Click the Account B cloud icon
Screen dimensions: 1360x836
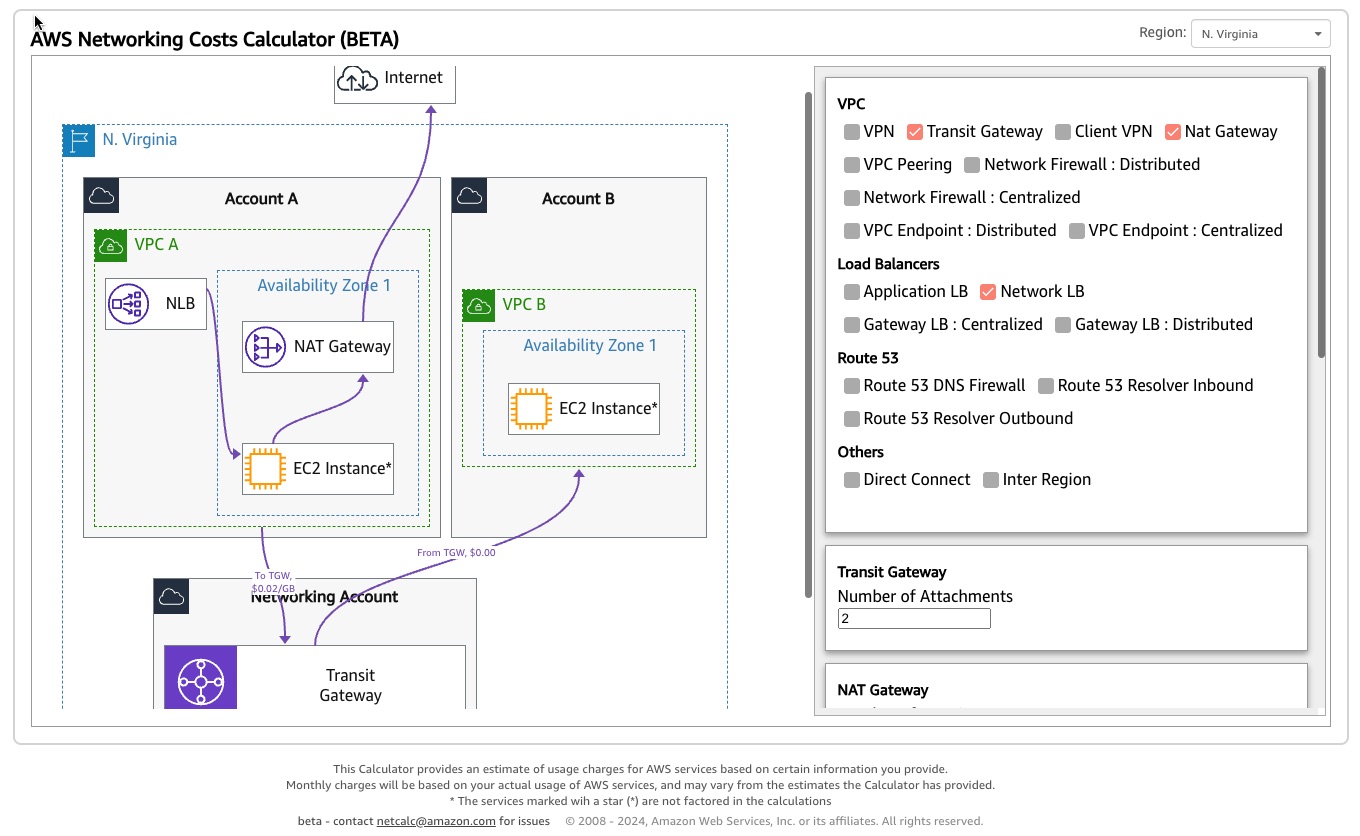coord(469,195)
